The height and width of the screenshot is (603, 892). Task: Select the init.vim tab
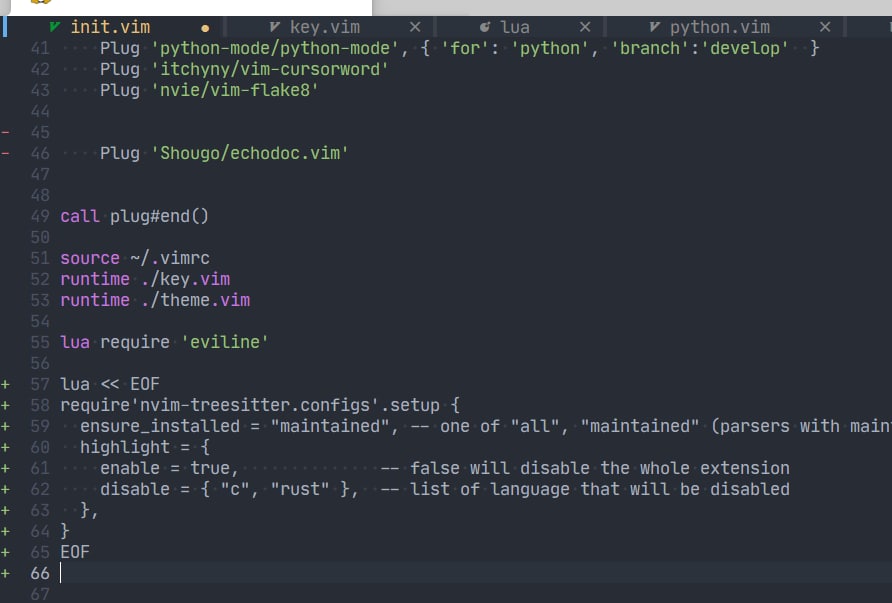point(110,27)
